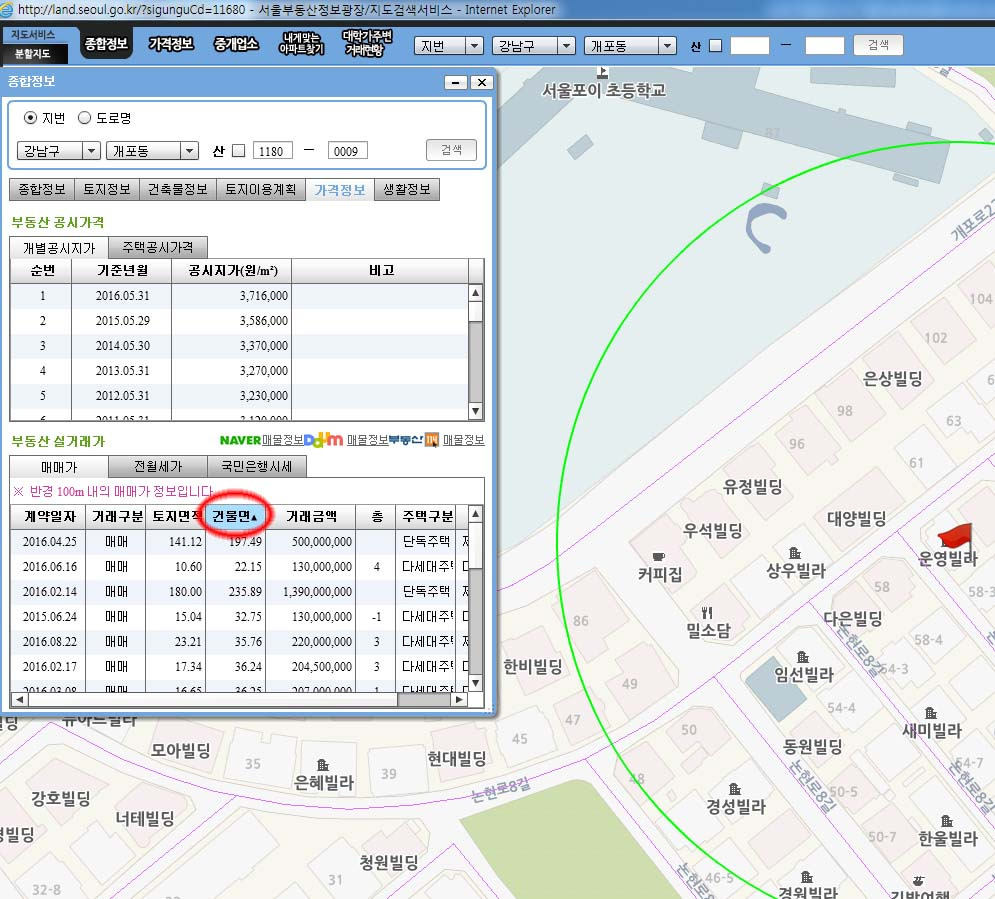The height and width of the screenshot is (899, 995).
Task: Open the 개포동 dropdown in the panel
Action: pyautogui.click(x=152, y=151)
